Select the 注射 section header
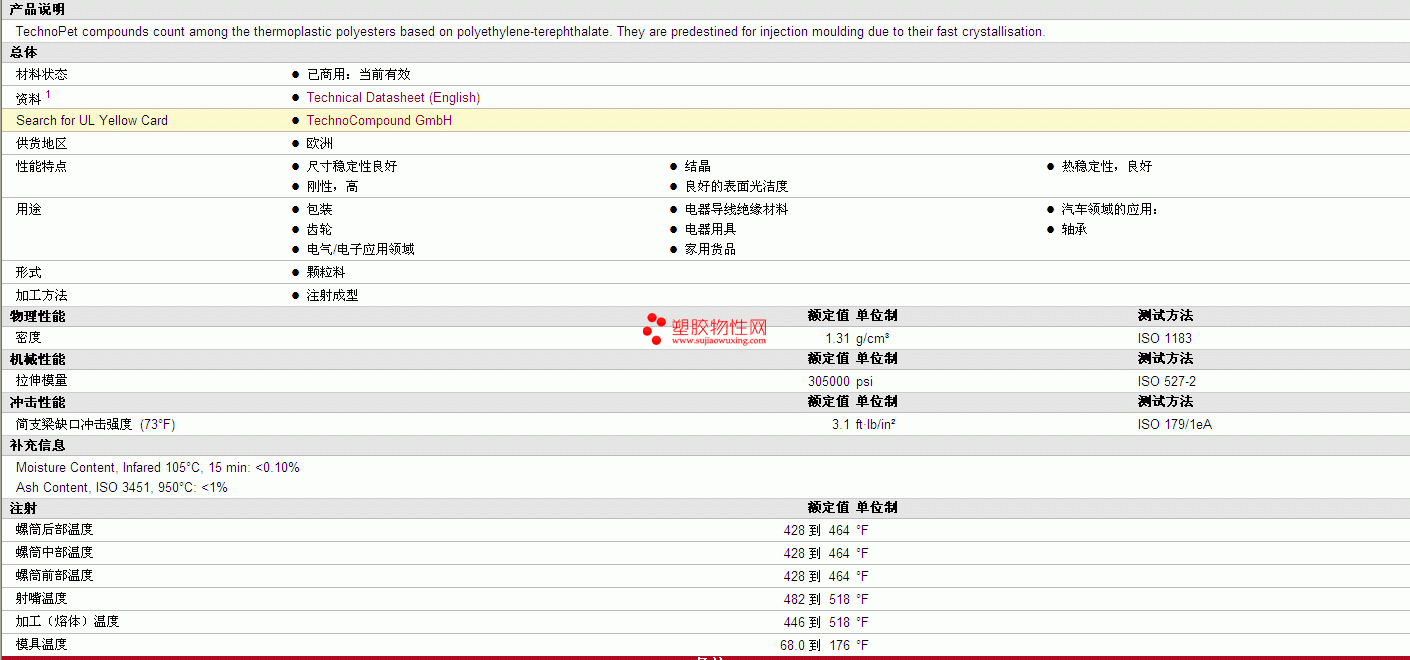 point(24,508)
